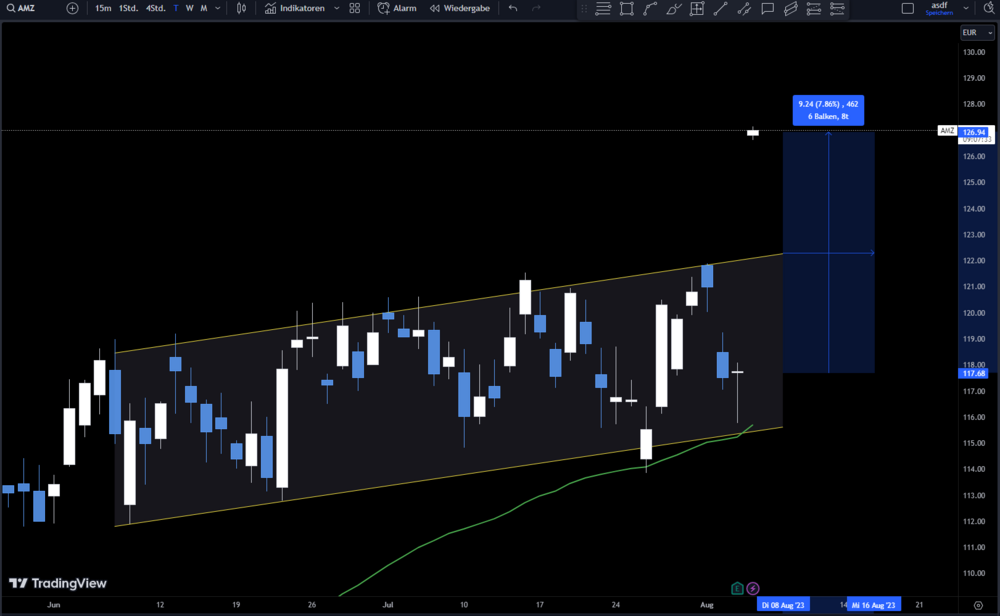The height and width of the screenshot is (616, 1000).
Task: Expand the indicator favorites dropdown arrow
Action: pos(337,8)
